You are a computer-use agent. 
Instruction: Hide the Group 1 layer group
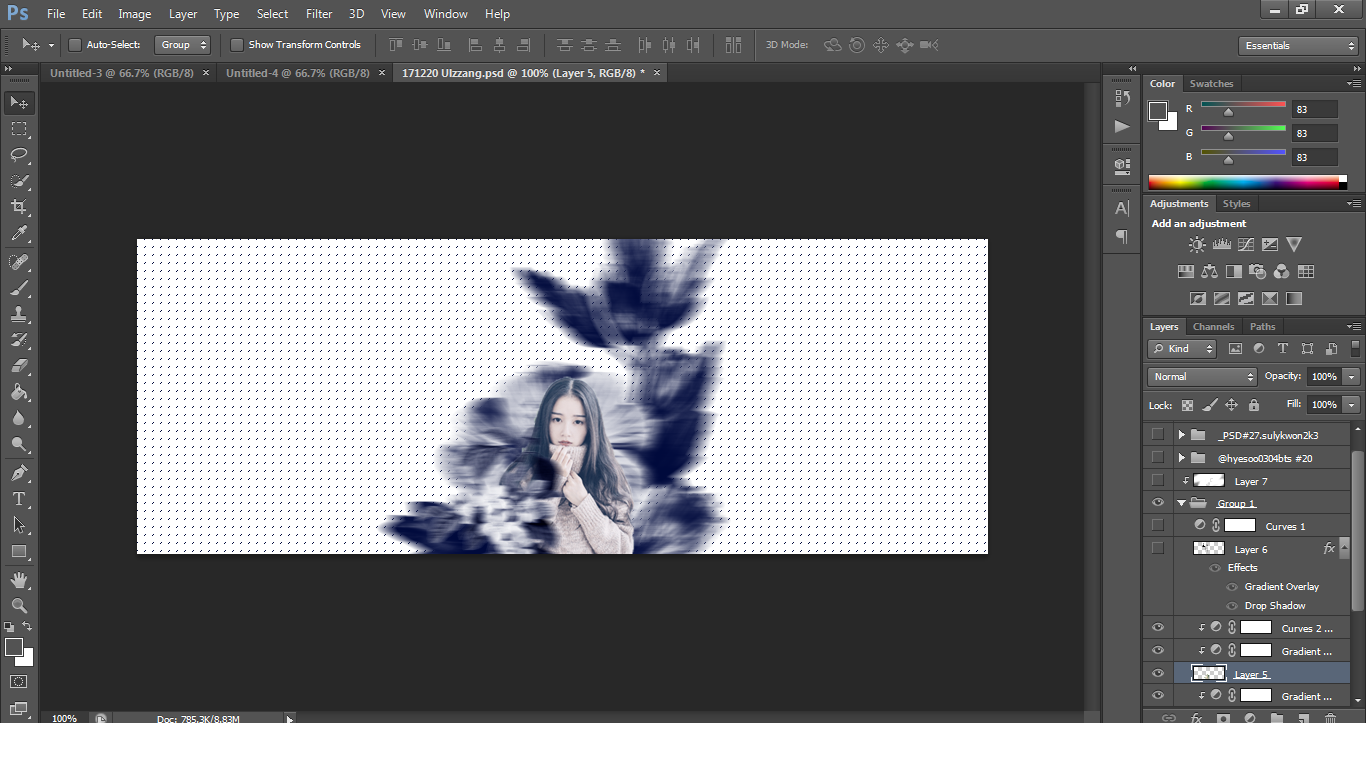point(1158,503)
